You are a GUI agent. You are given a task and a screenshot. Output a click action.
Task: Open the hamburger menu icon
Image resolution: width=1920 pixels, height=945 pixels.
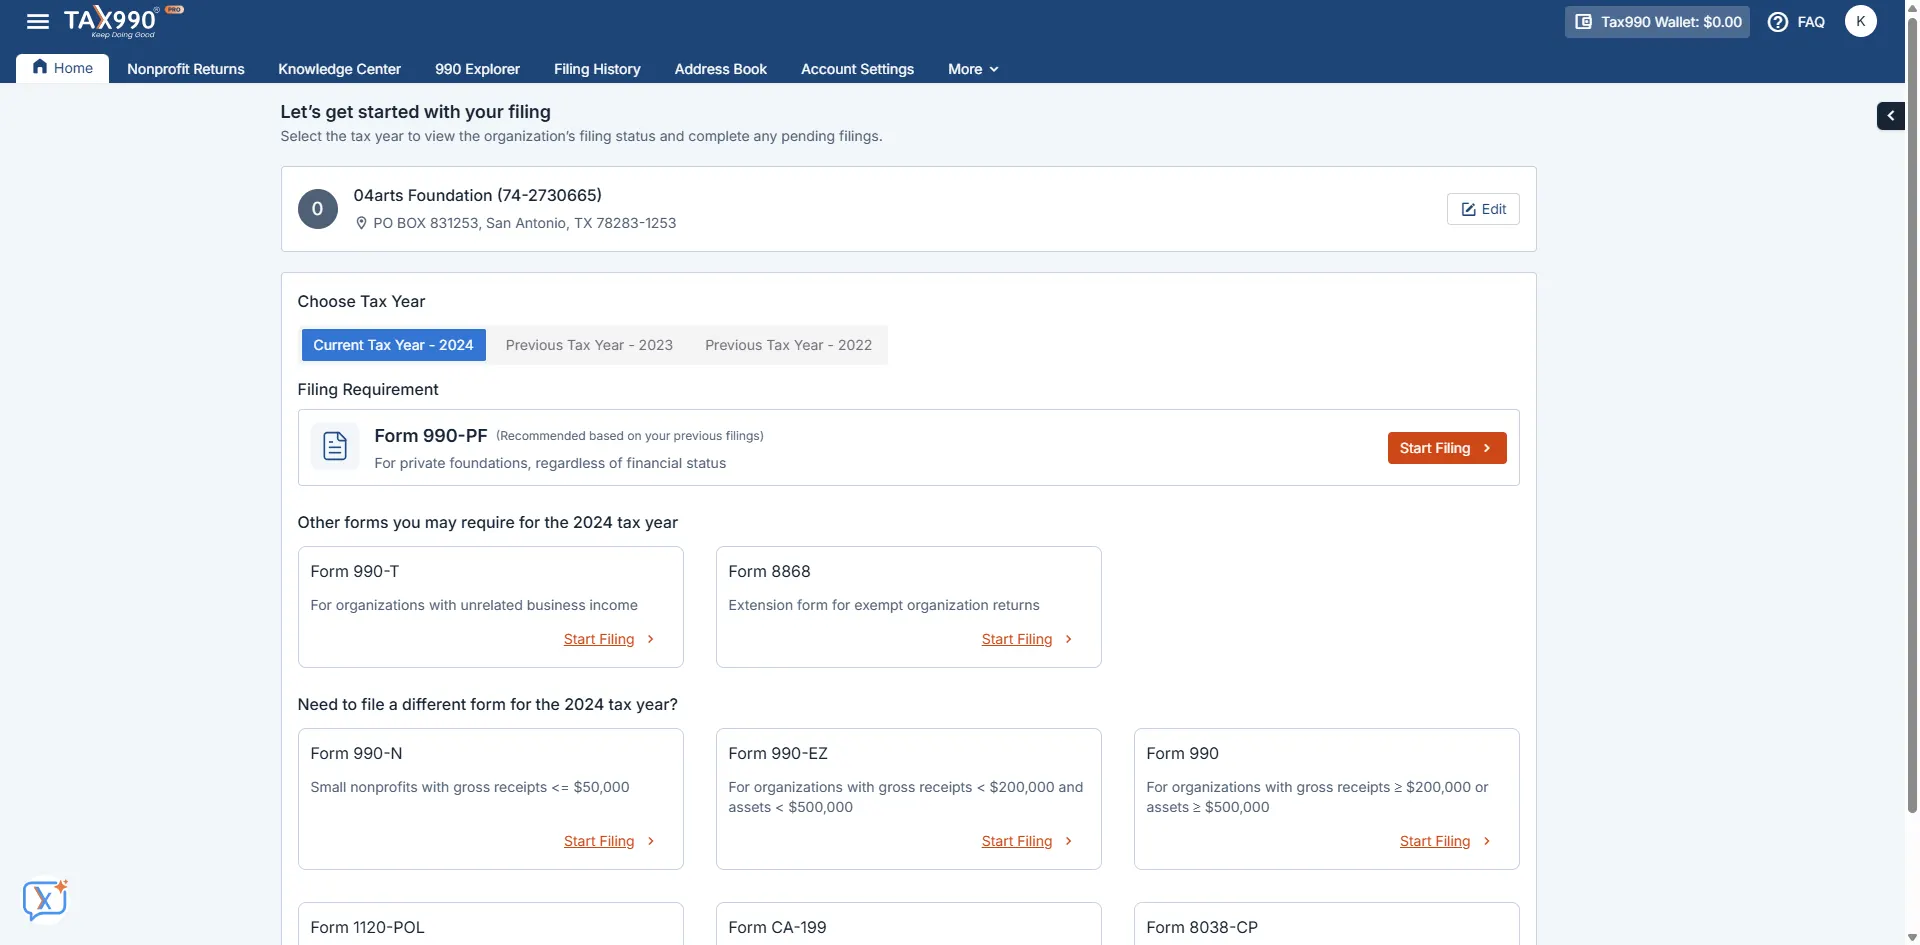38,21
